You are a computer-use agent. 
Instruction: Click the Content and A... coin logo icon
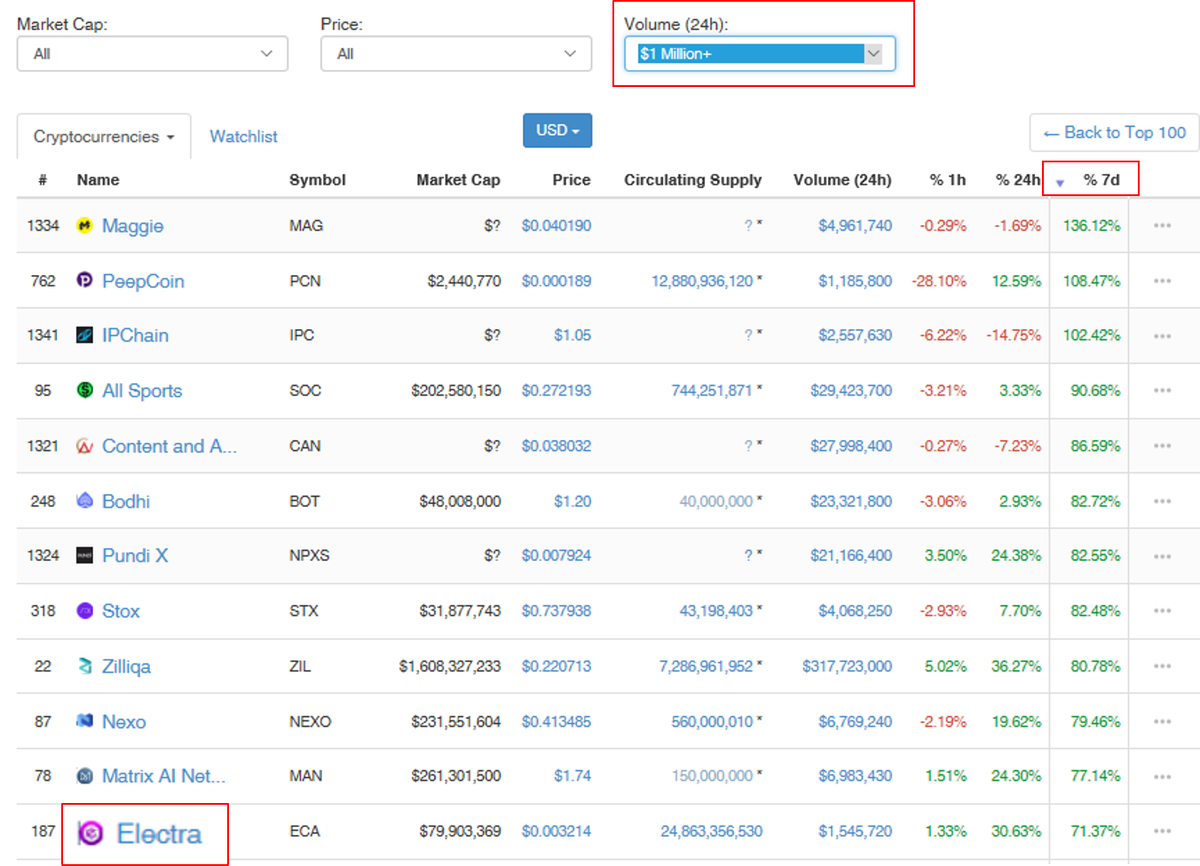click(x=85, y=446)
